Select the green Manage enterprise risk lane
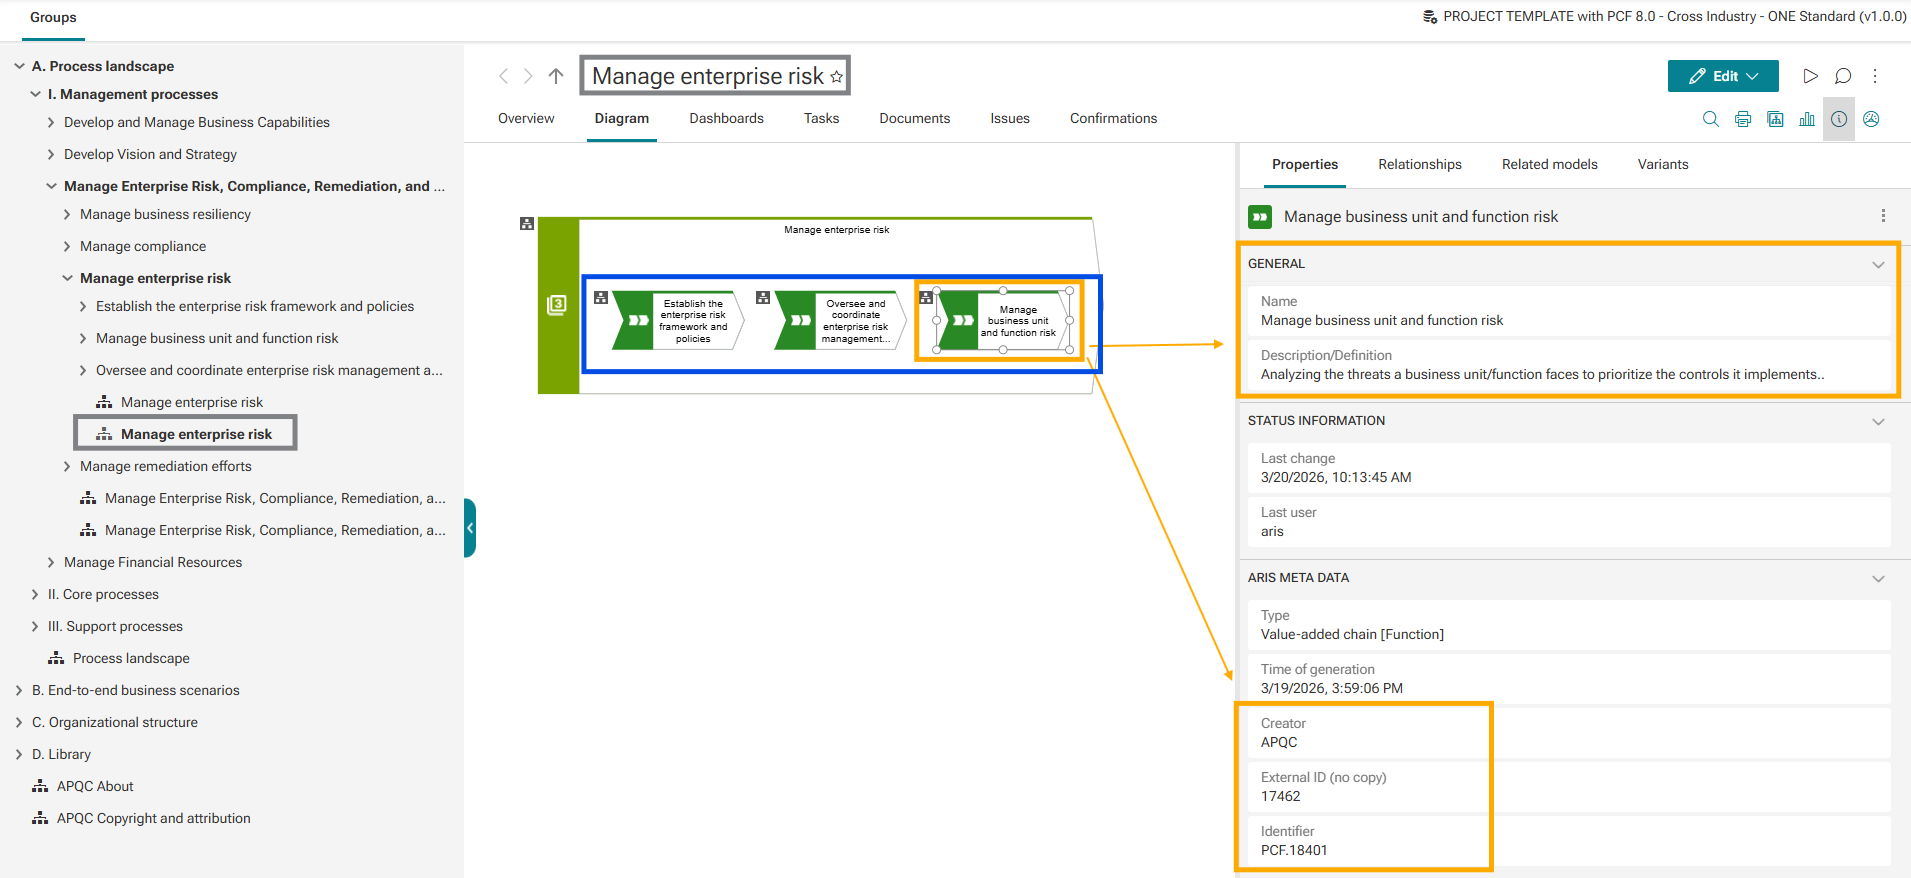The width and height of the screenshot is (1911, 878). point(558,304)
